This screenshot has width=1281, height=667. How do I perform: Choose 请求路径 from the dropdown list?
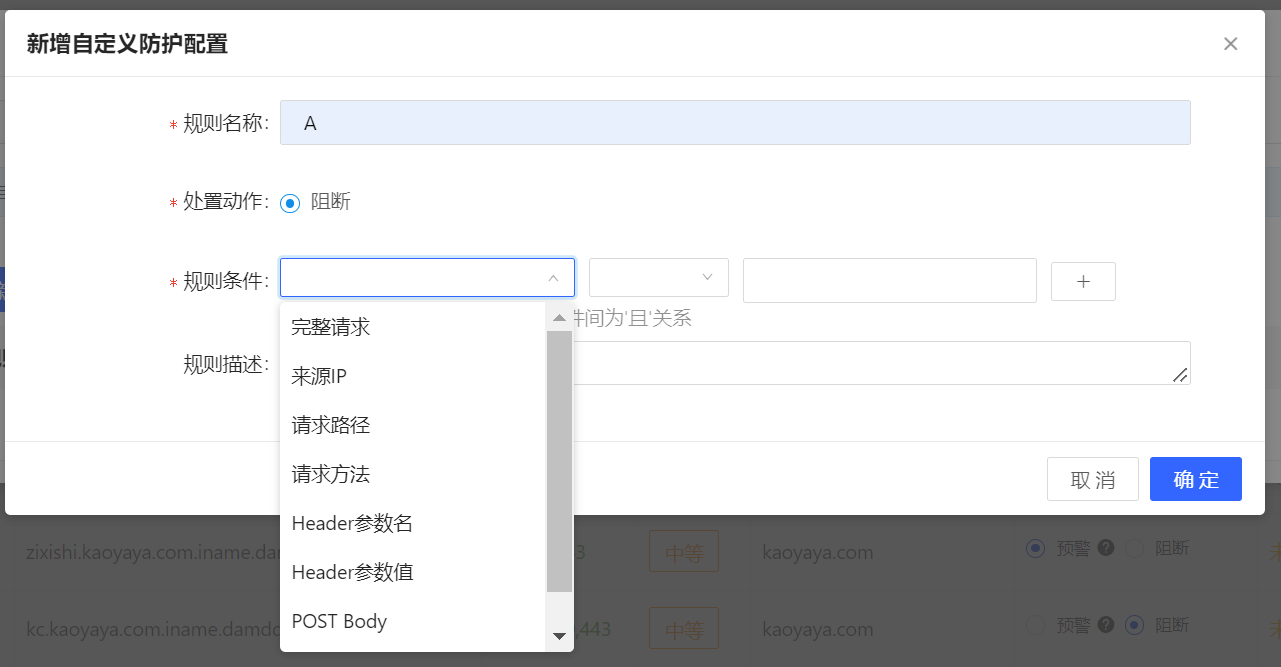point(413,425)
